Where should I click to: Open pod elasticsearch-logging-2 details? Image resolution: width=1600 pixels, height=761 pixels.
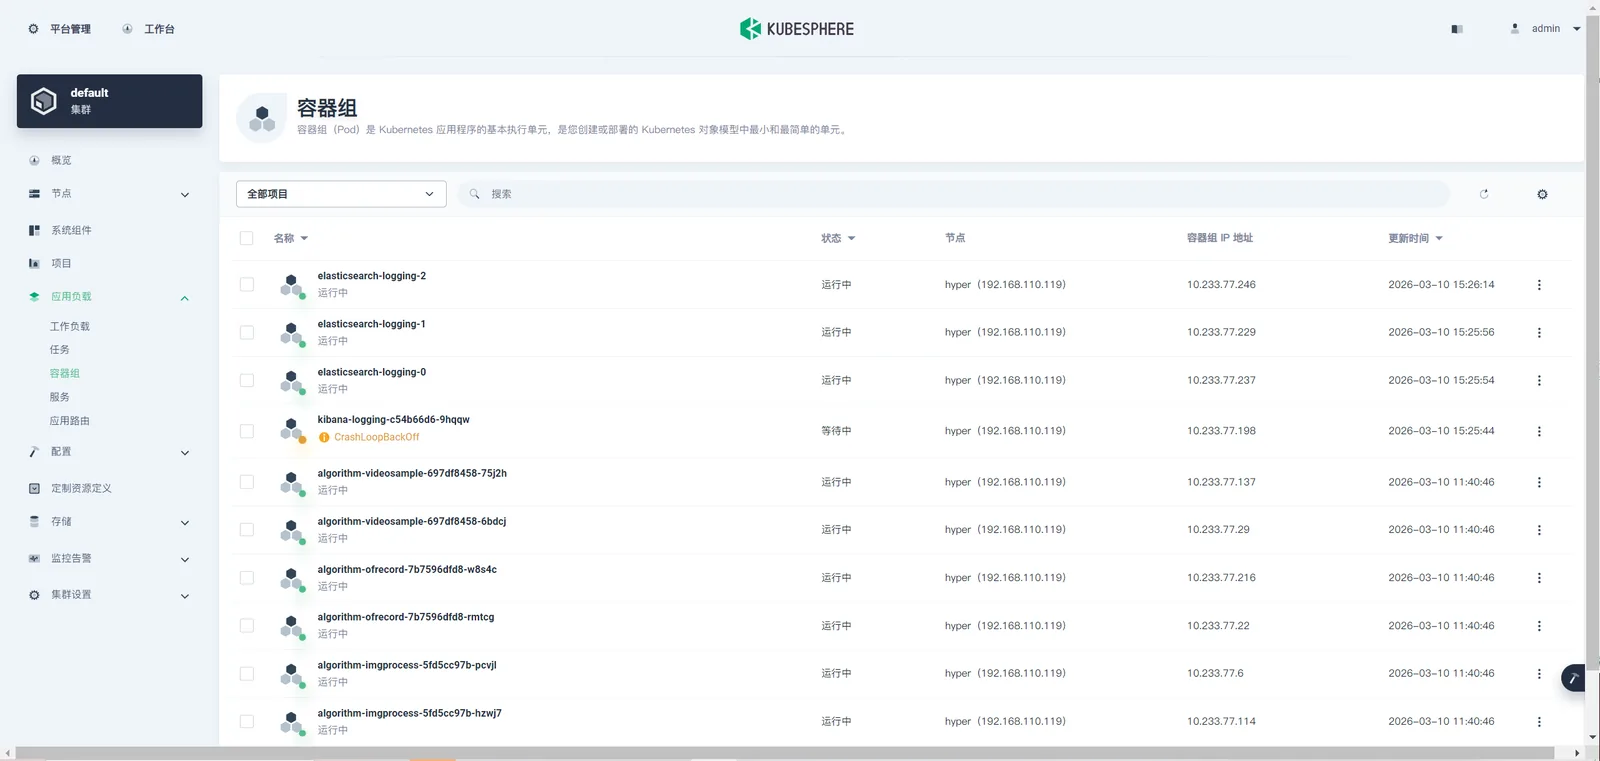[372, 276]
